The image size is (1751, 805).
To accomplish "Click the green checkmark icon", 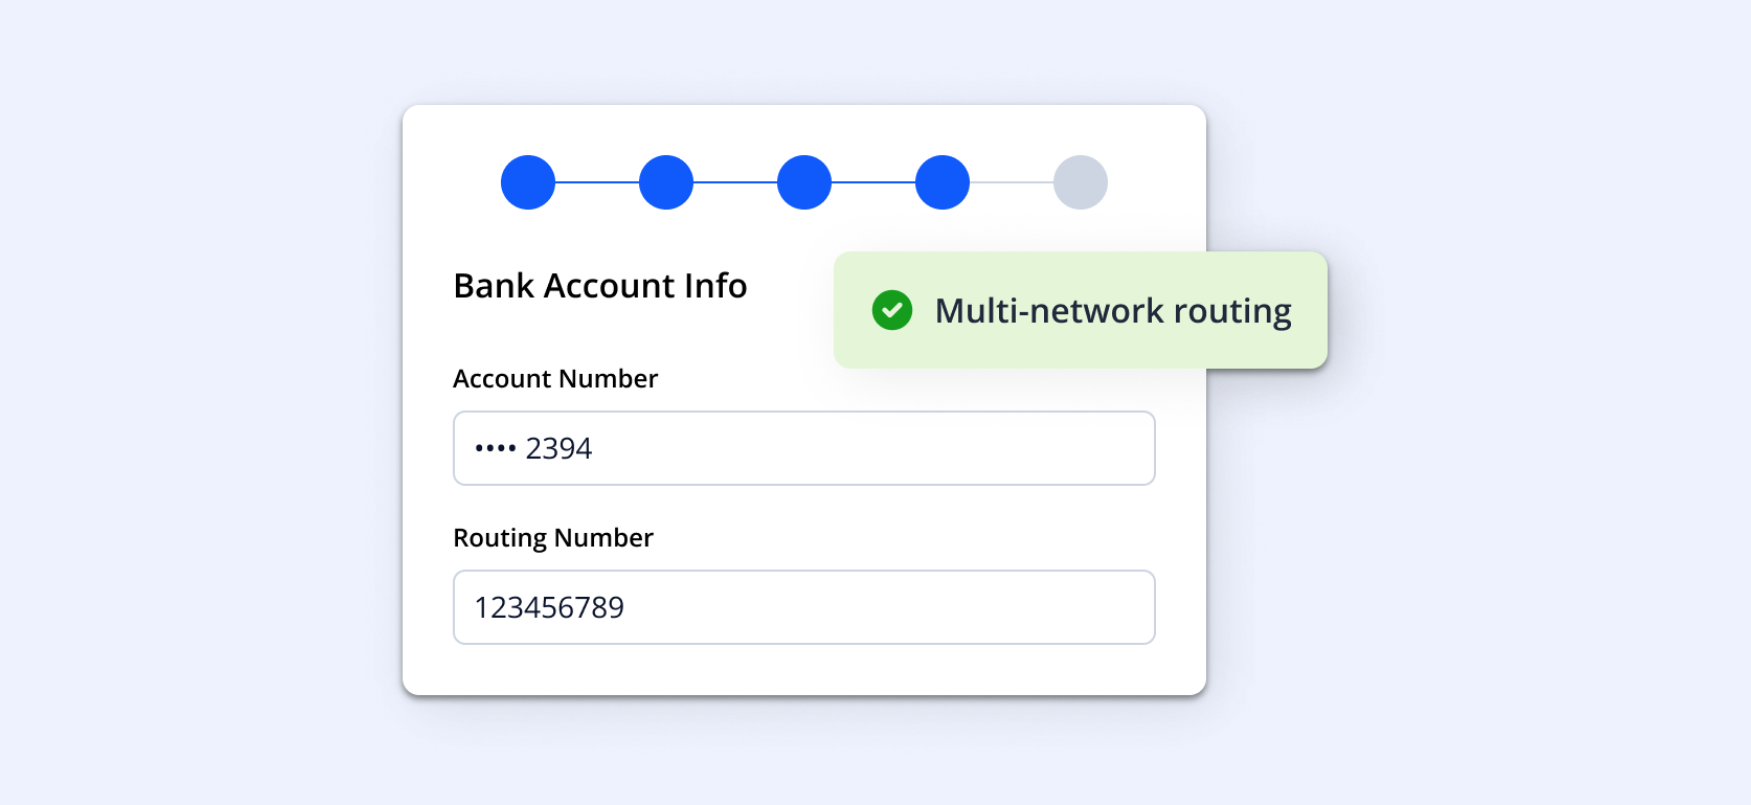I will (892, 310).
